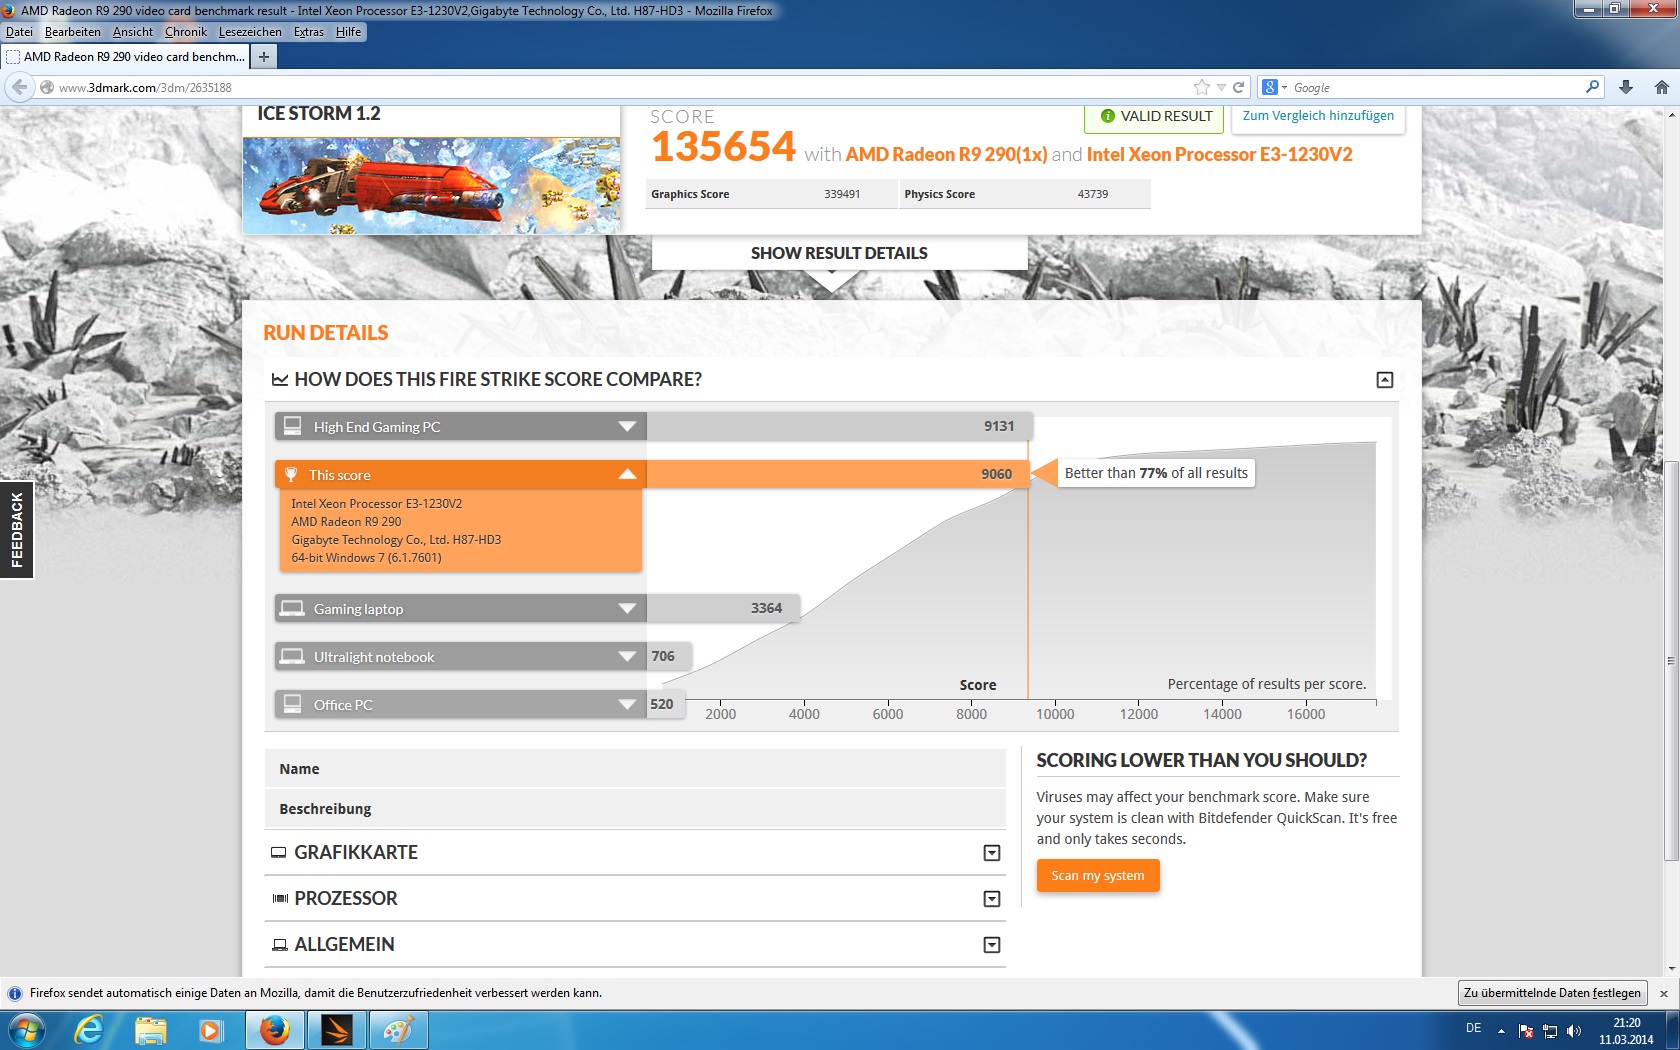Select the AMD Radeon R9 290 tab
The width and height of the screenshot is (1680, 1050).
[x=125, y=57]
